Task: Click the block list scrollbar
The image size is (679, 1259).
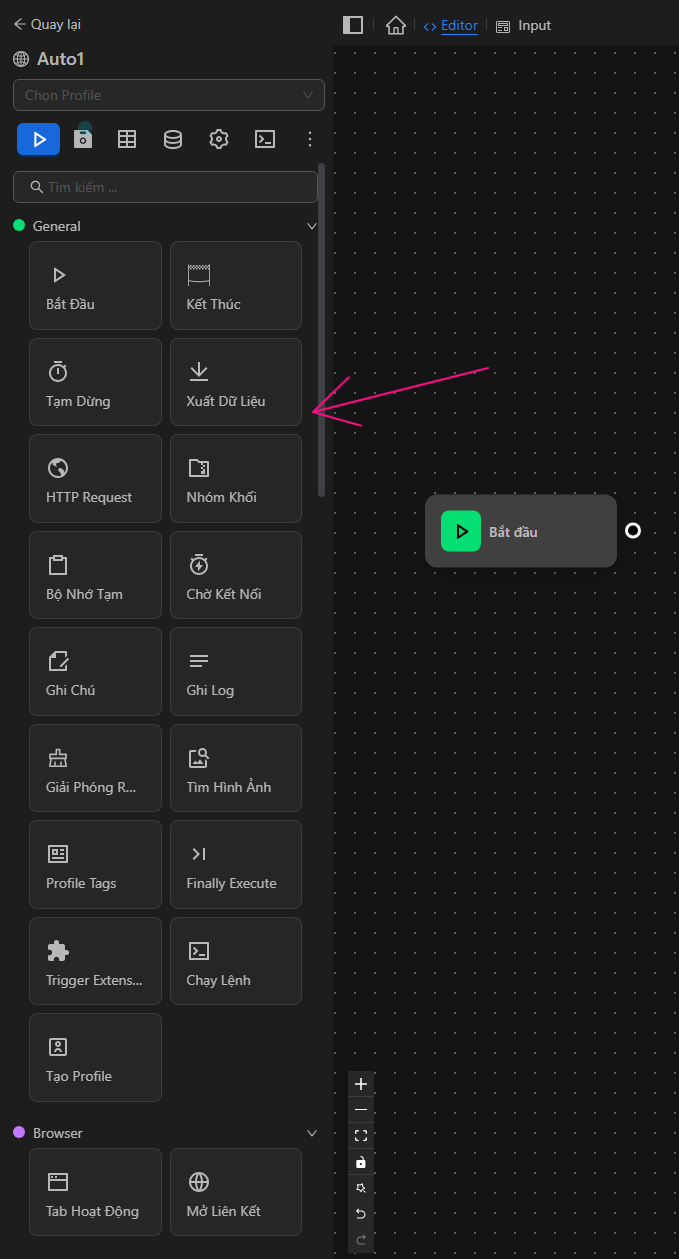Action: pyautogui.click(x=321, y=330)
